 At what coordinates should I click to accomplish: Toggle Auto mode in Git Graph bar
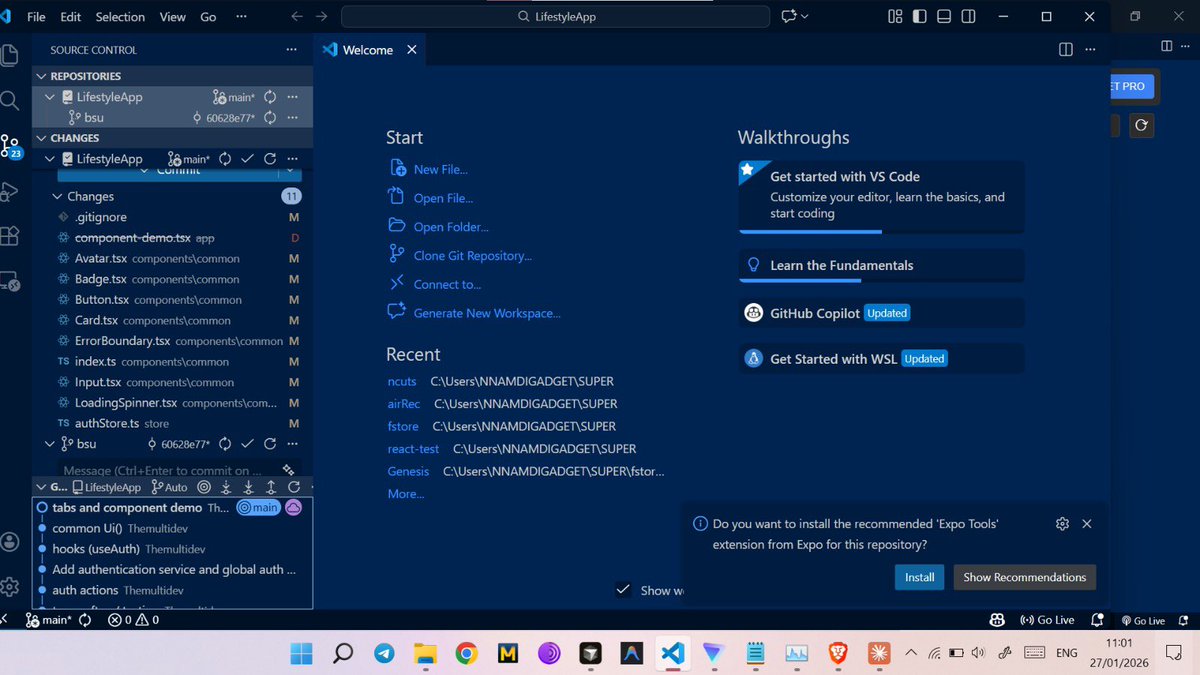click(x=175, y=487)
